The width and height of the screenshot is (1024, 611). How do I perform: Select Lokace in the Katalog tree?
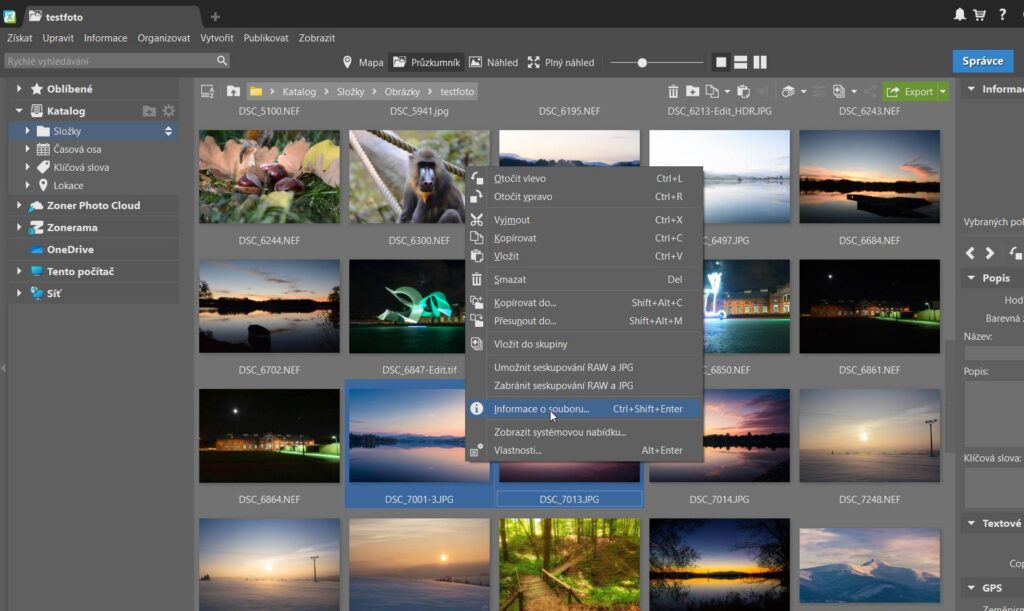pos(68,185)
